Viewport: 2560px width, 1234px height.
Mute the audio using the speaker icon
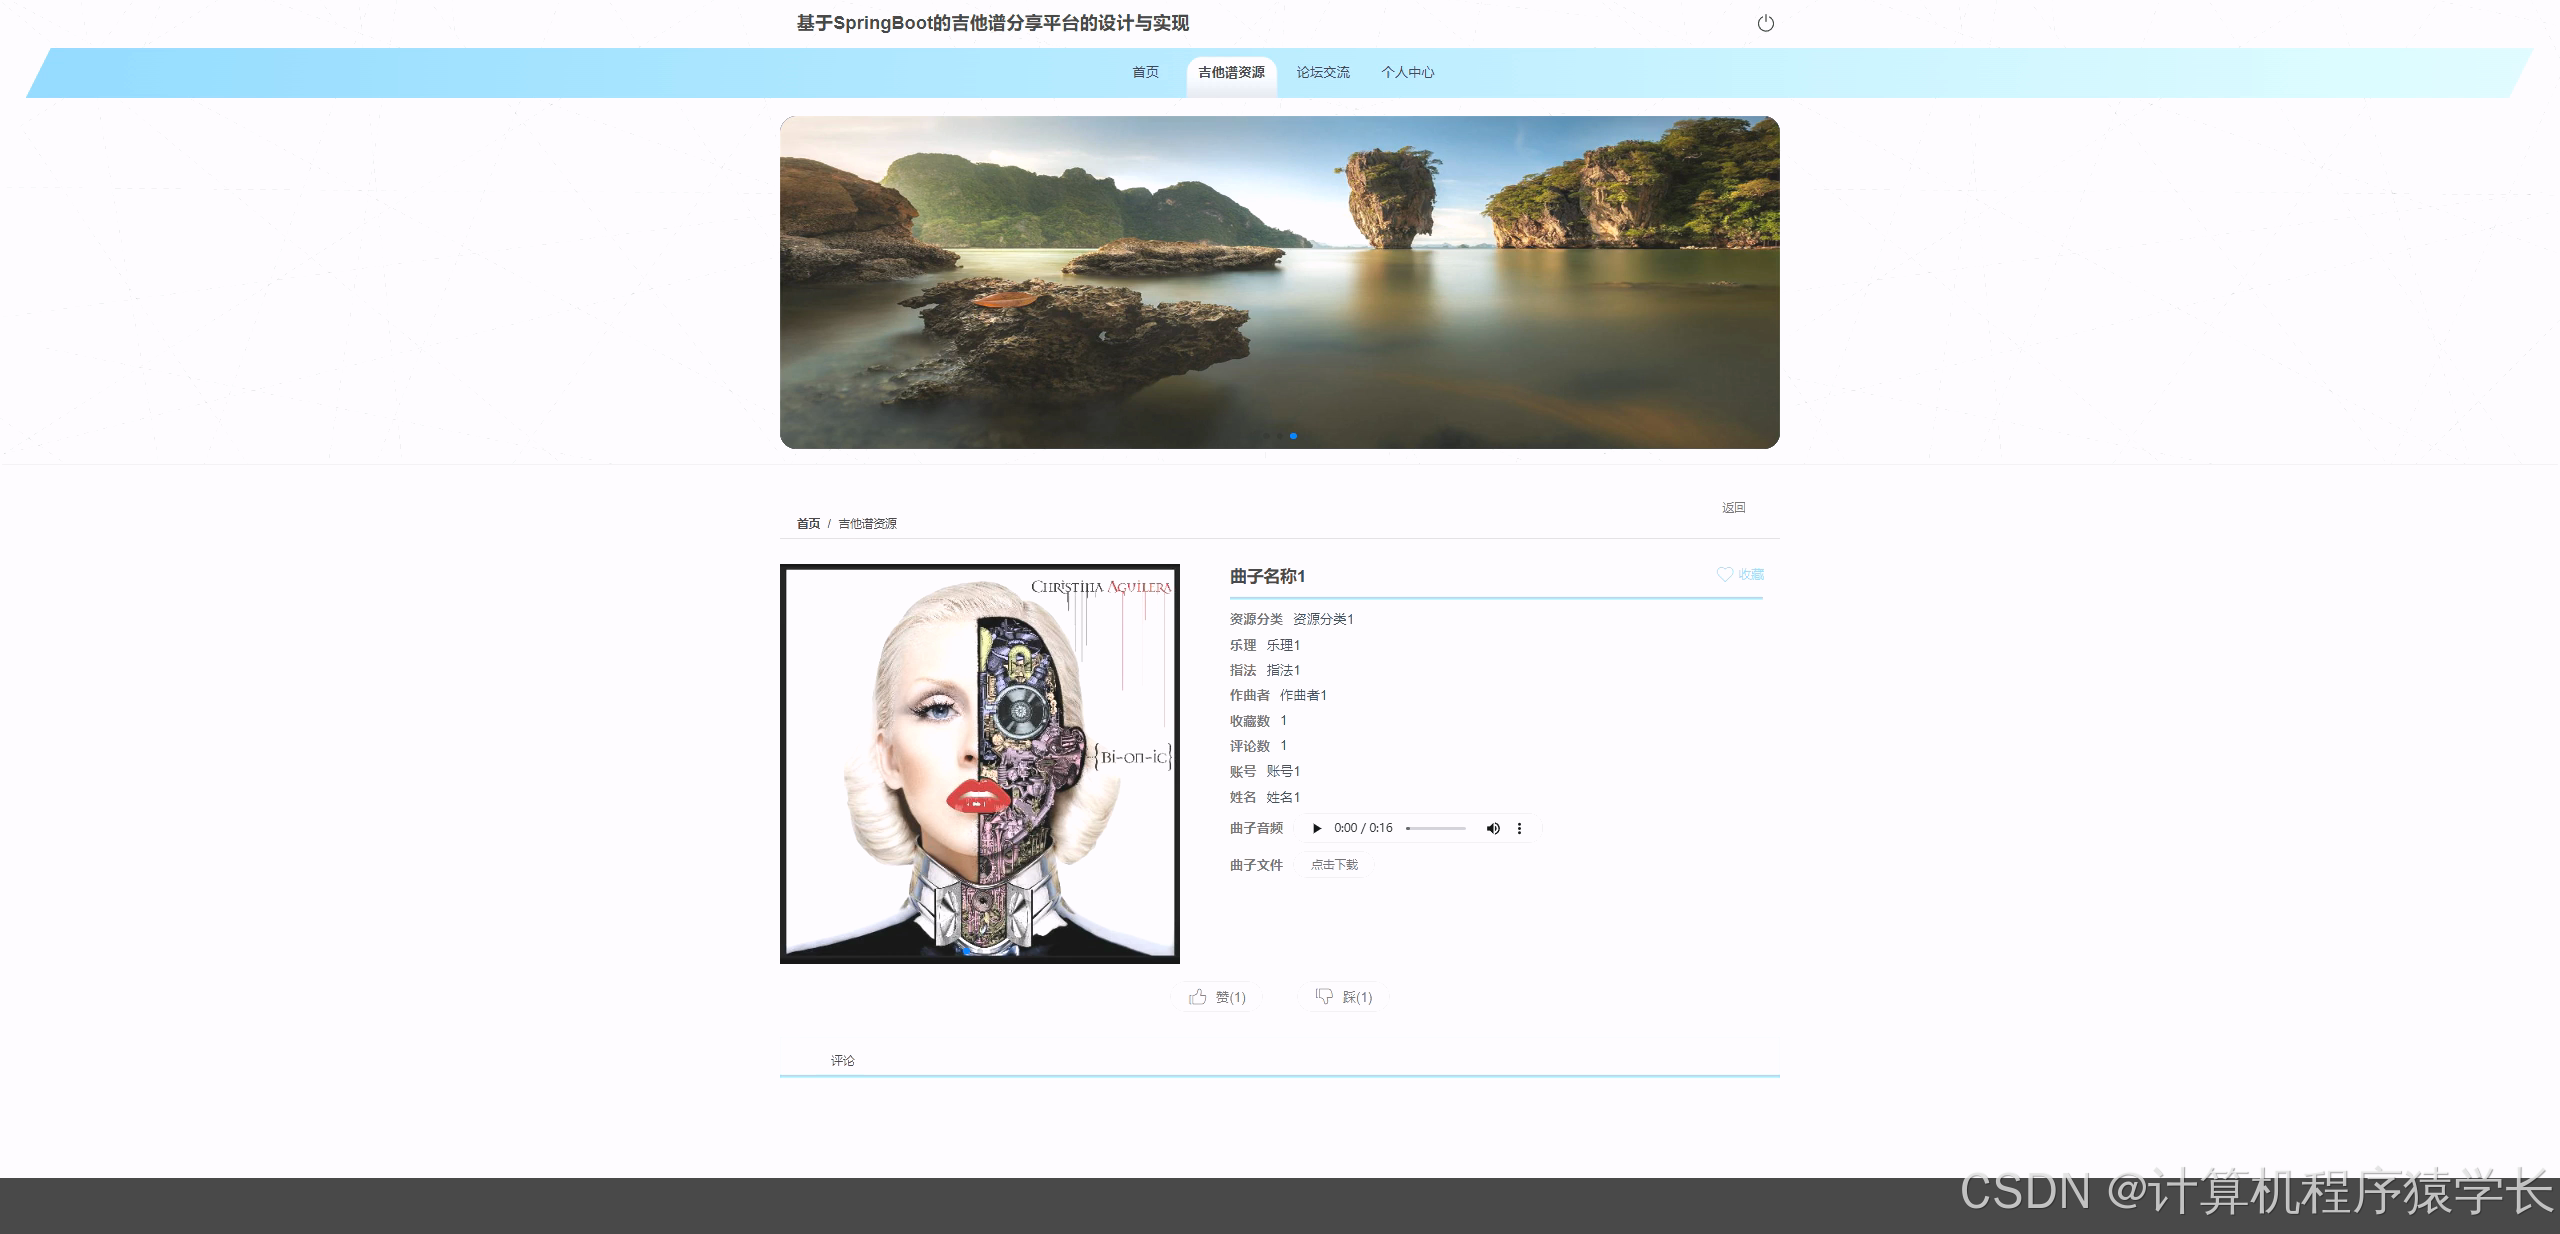[1492, 828]
